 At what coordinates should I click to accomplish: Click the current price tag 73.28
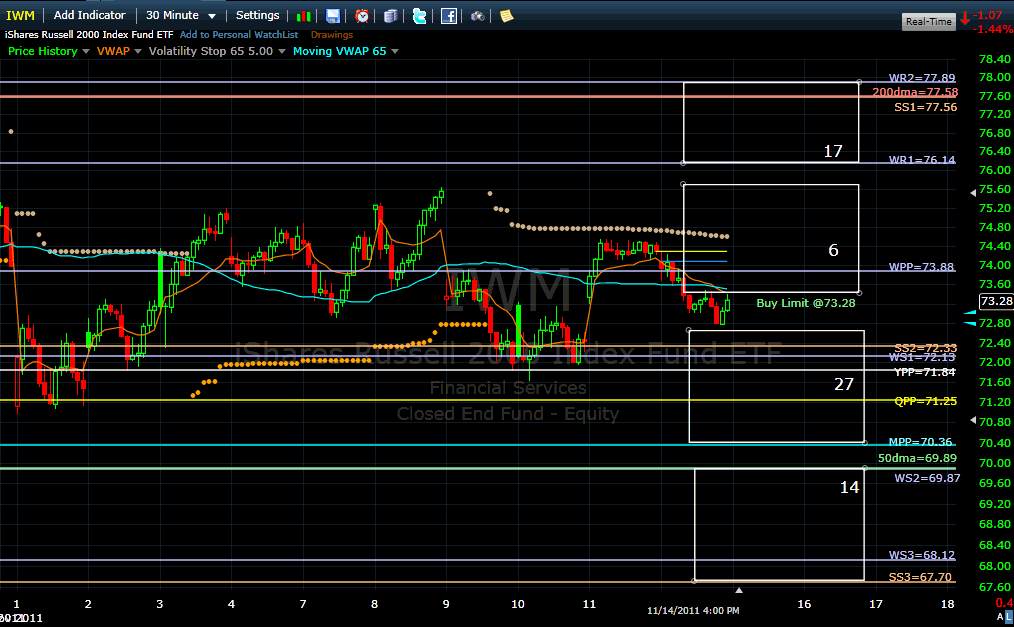(997, 301)
